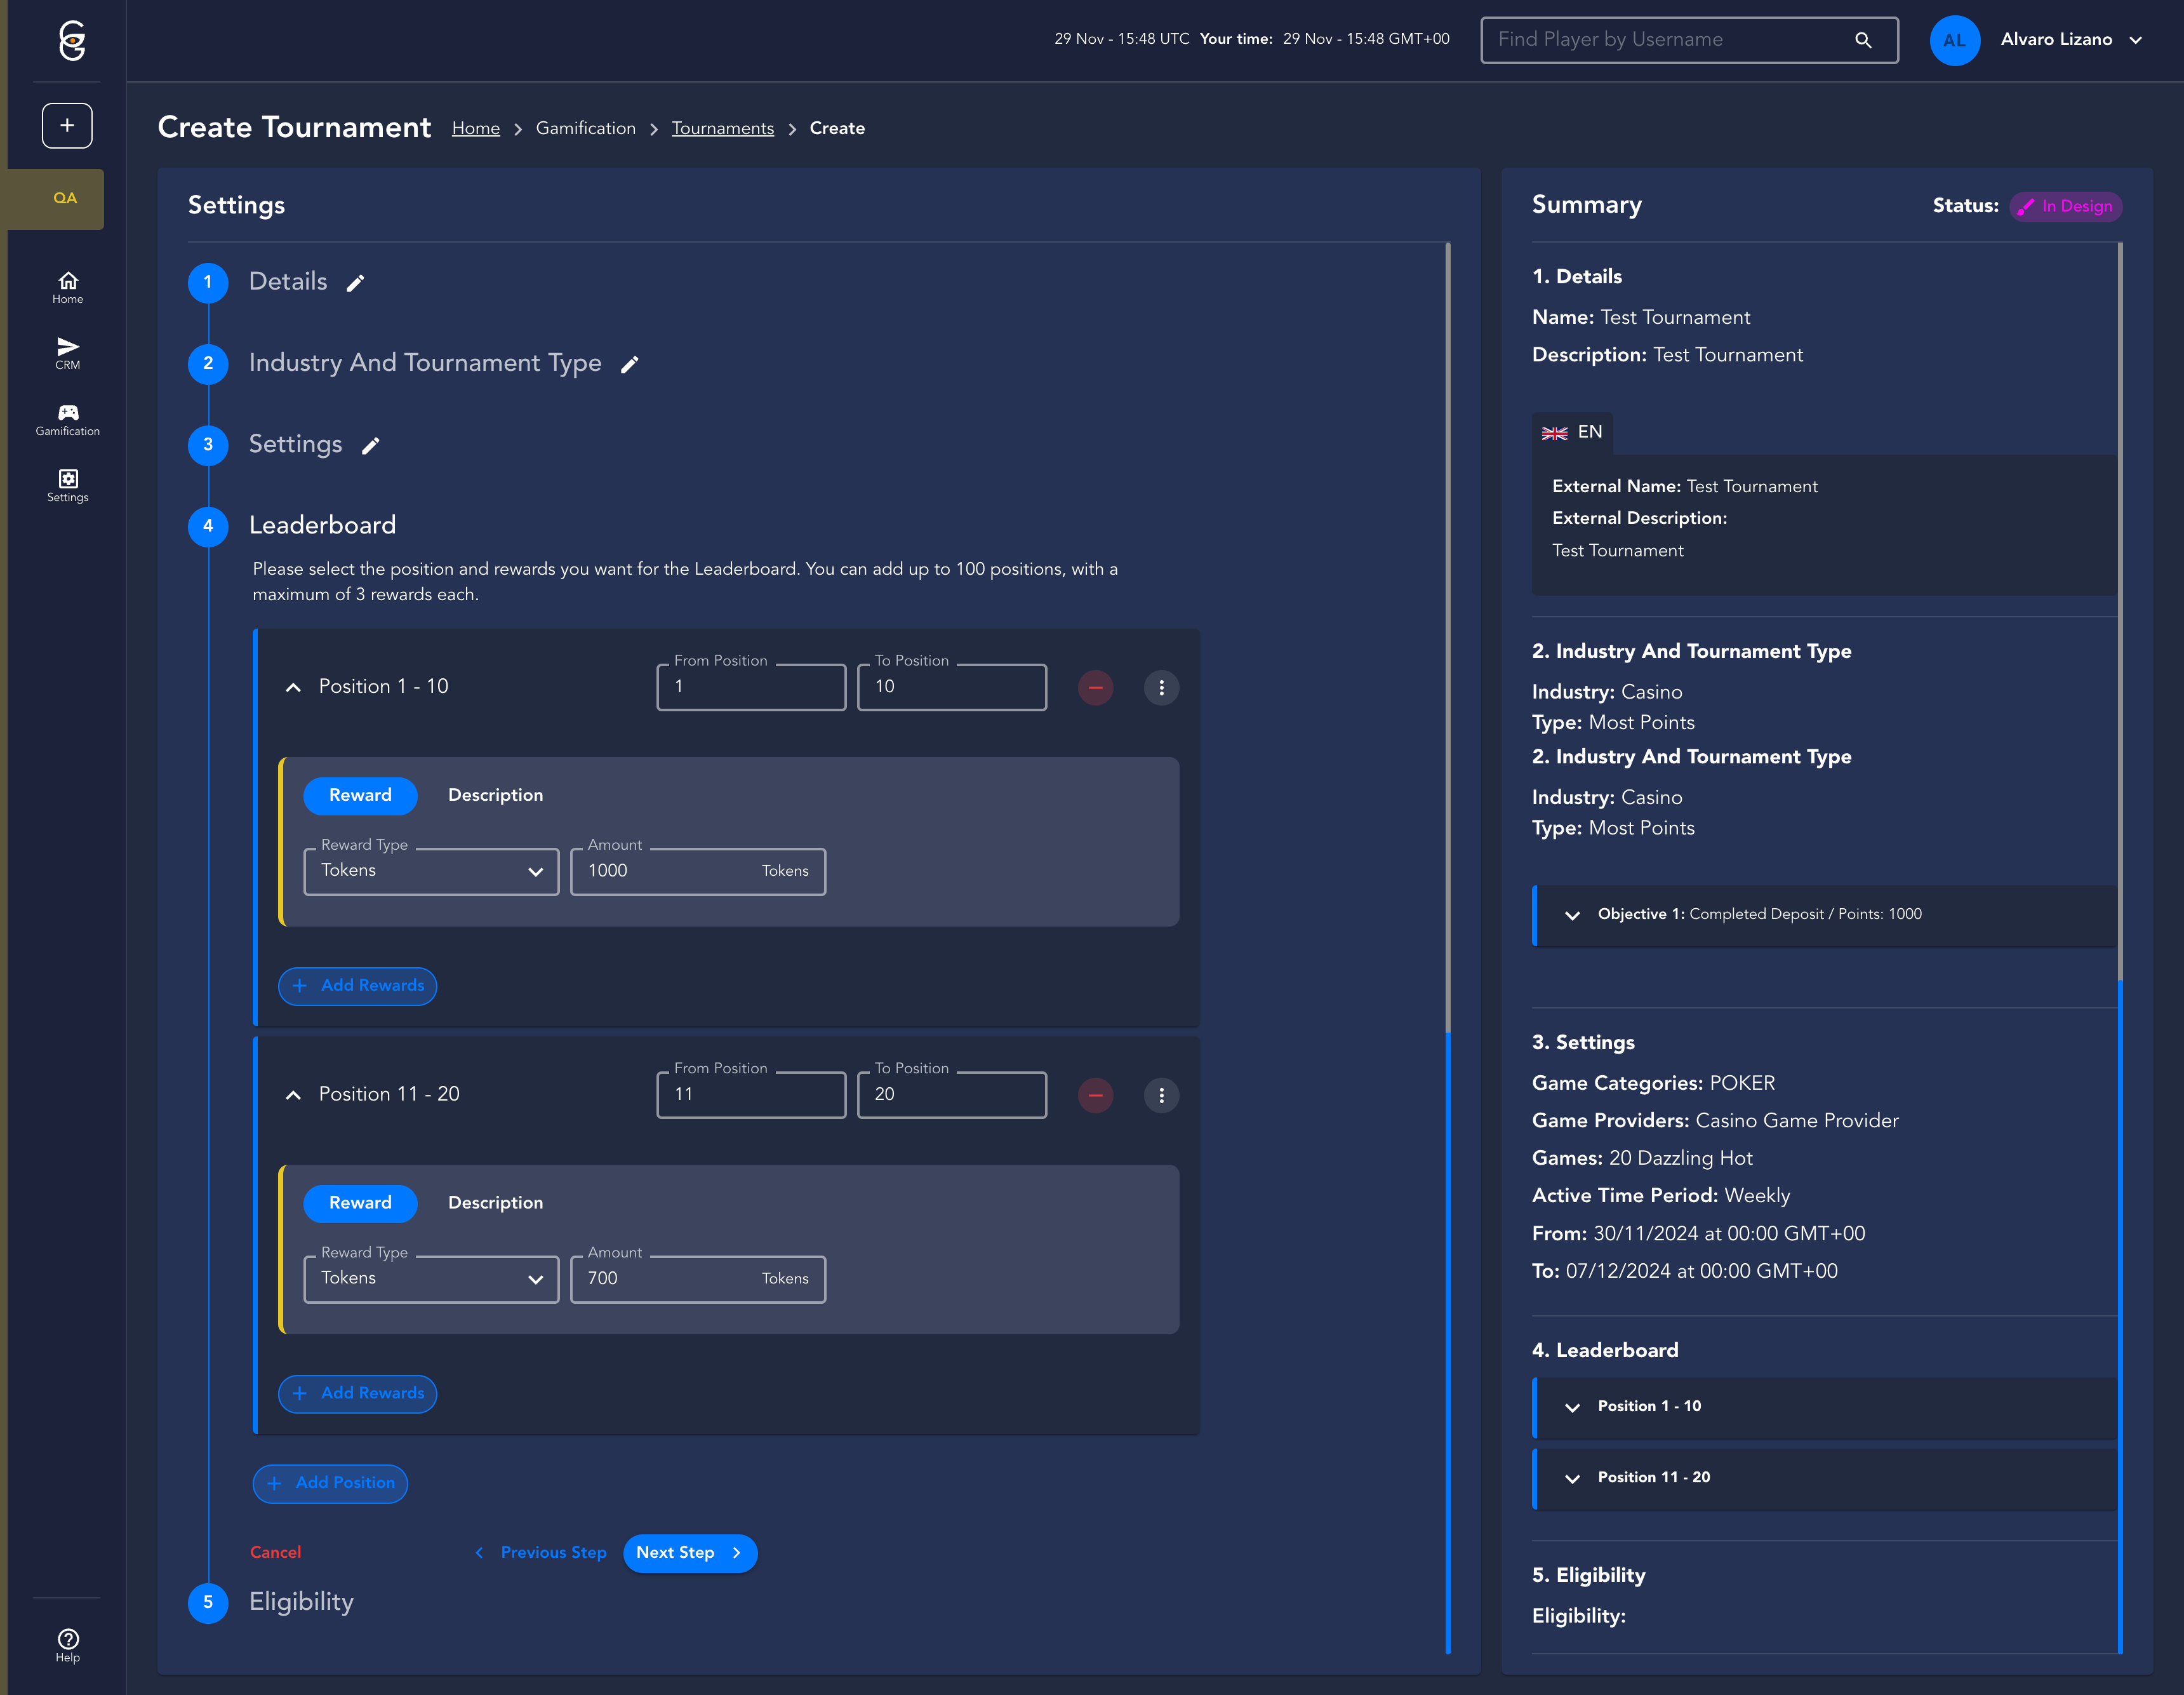Expand Position 1 - 10 in Summary leaderboard
This screenshot has height=1695, width=2184.
click(x=1572, y=1407)
